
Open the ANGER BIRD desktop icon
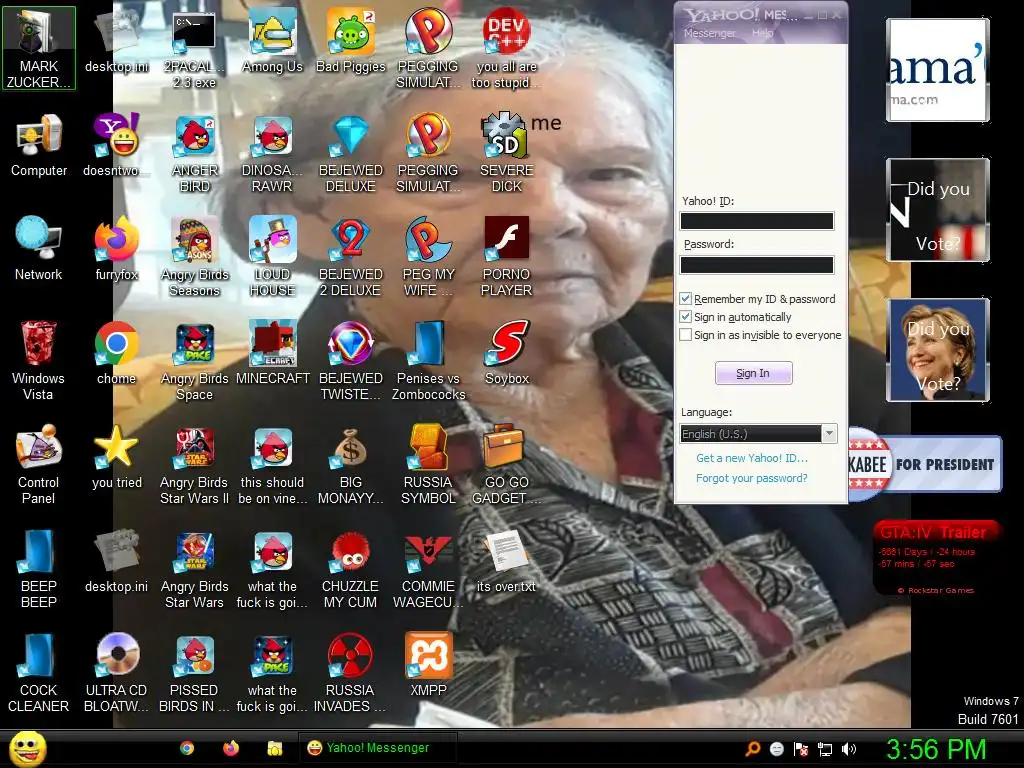point(195,153)
